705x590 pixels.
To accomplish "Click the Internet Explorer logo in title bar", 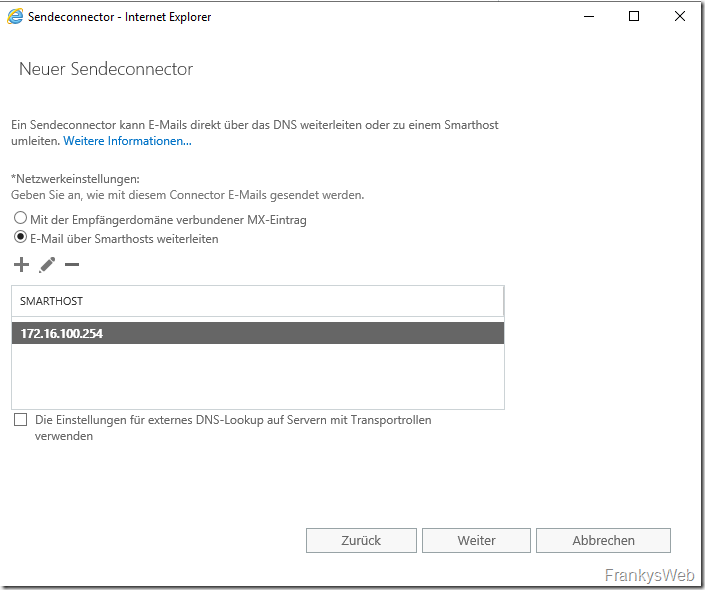I will tap(15, 17).
